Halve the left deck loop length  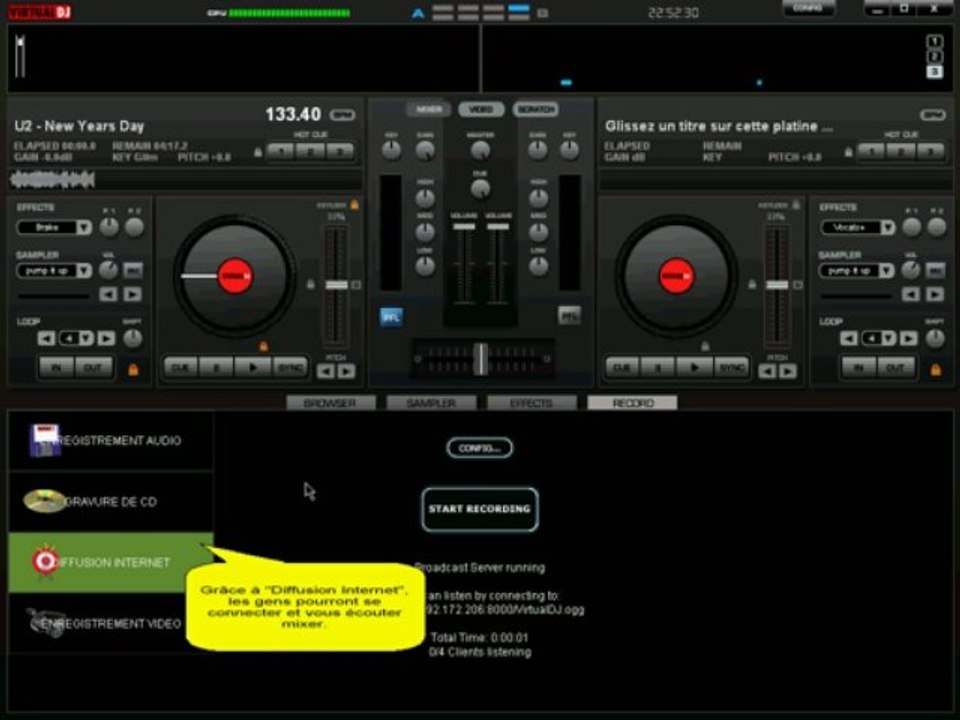pyautogui.click(x=46, y=339)
